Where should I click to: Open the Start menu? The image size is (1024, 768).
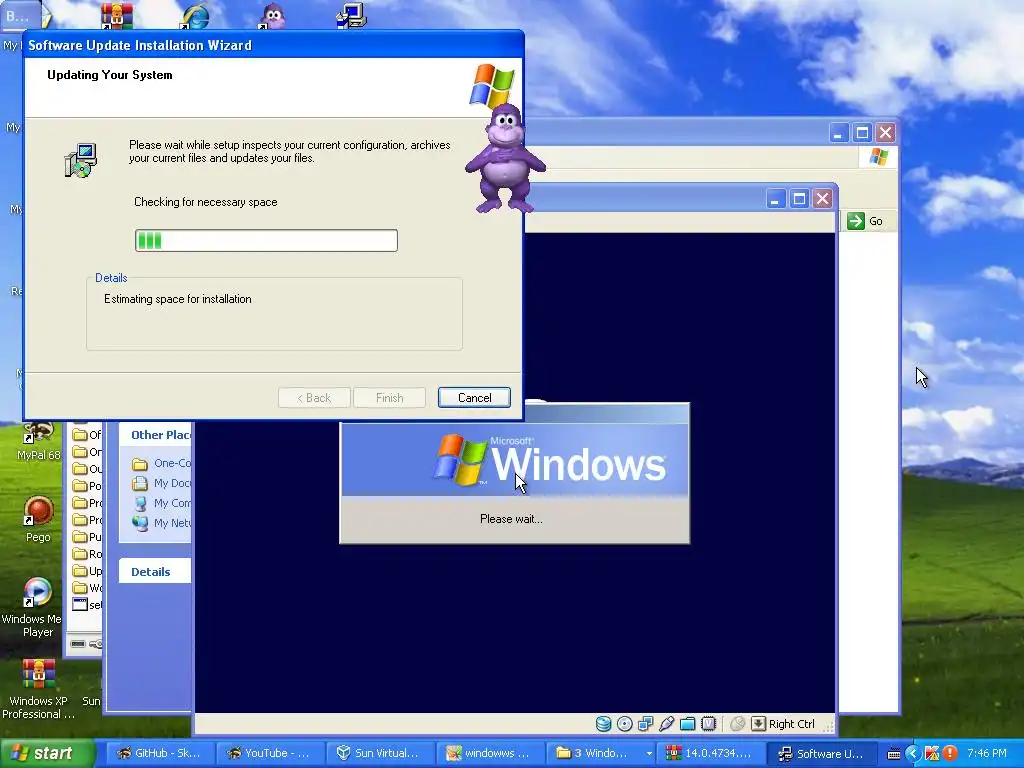click(x=46, y=753)
